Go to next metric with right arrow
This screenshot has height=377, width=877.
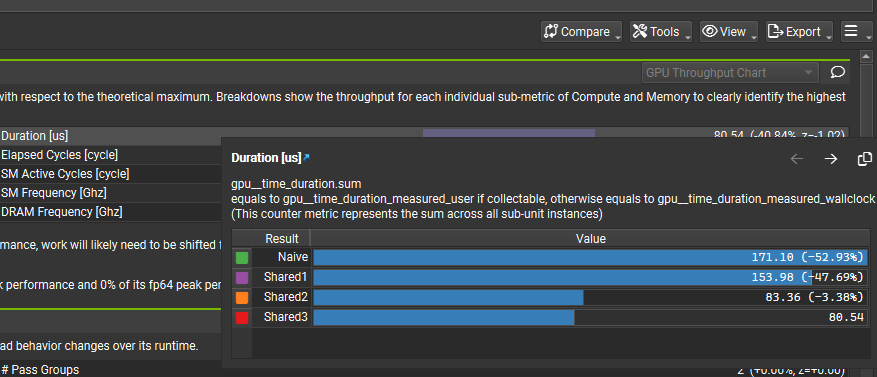tap(831, 159)
